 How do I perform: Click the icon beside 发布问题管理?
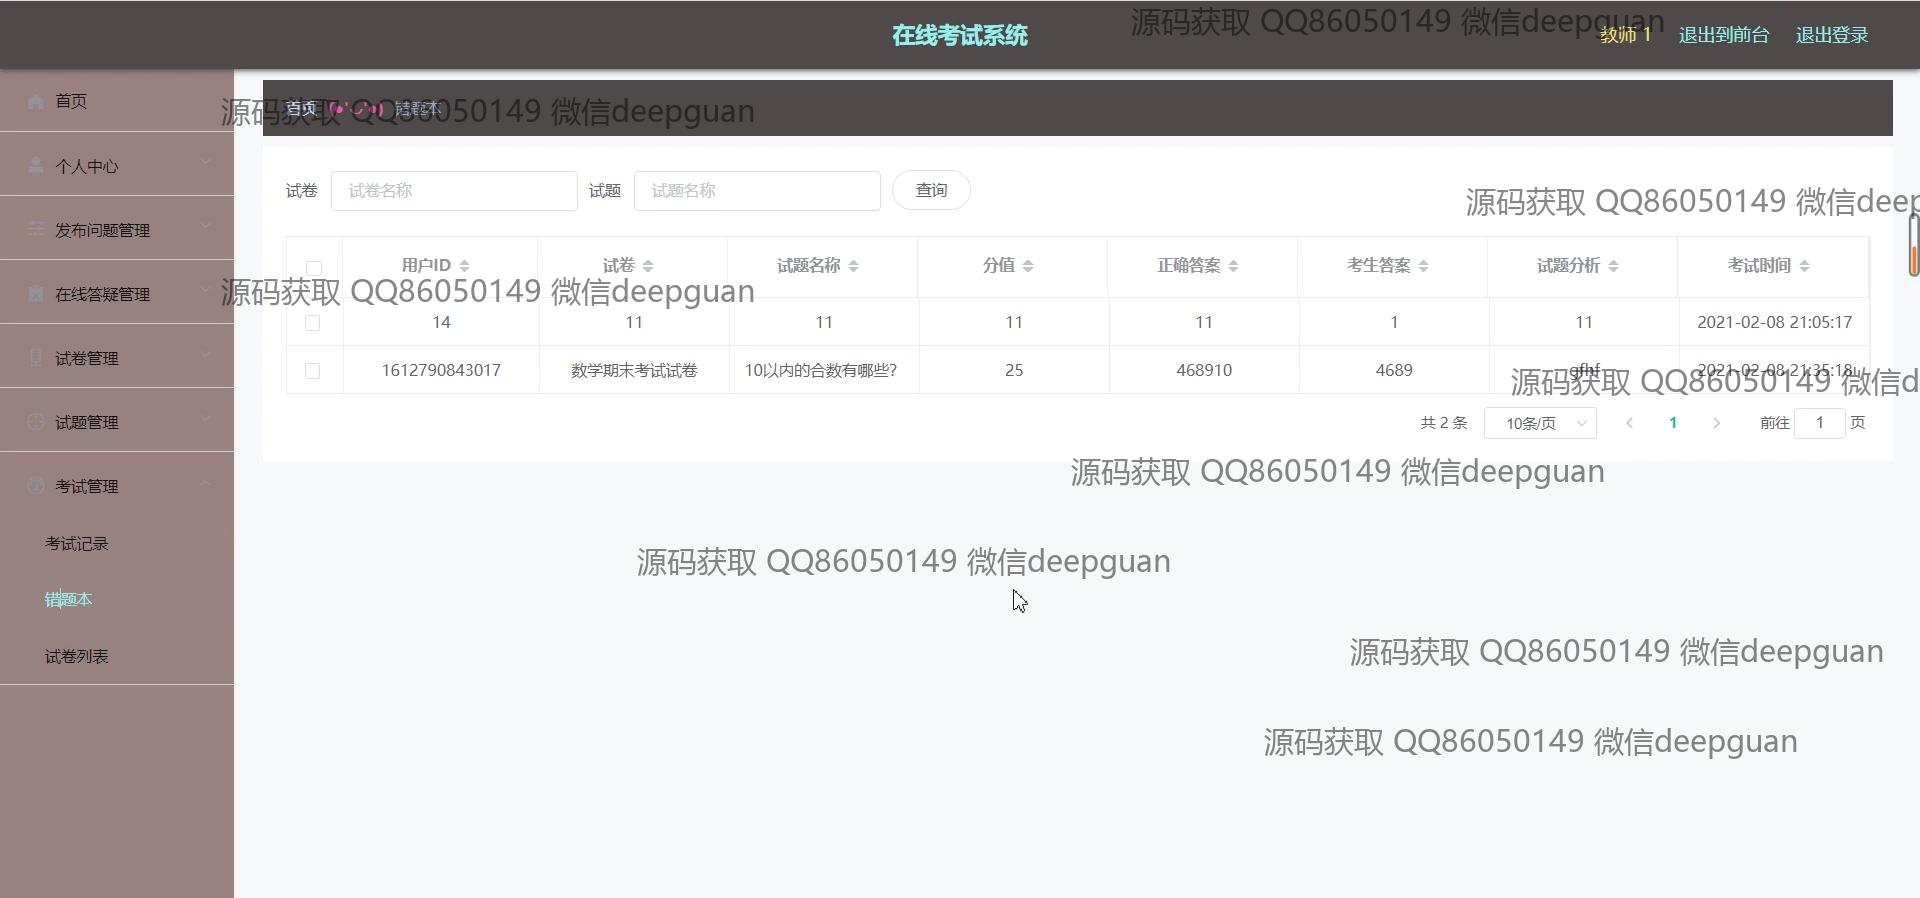pos(36,229)
